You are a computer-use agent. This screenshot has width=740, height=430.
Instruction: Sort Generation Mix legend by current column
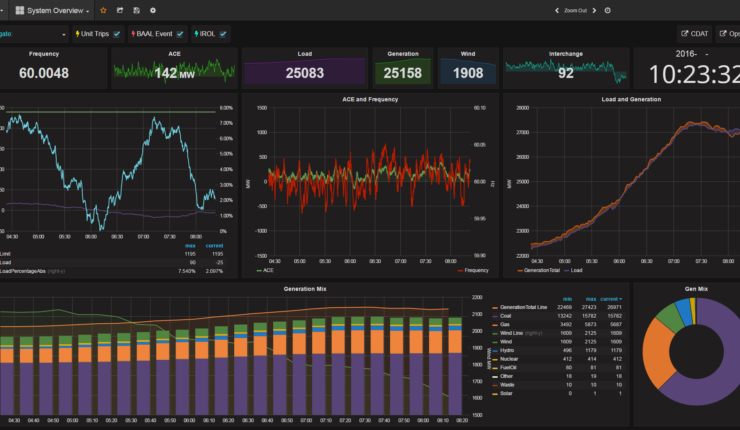click(x=611, y=299)
